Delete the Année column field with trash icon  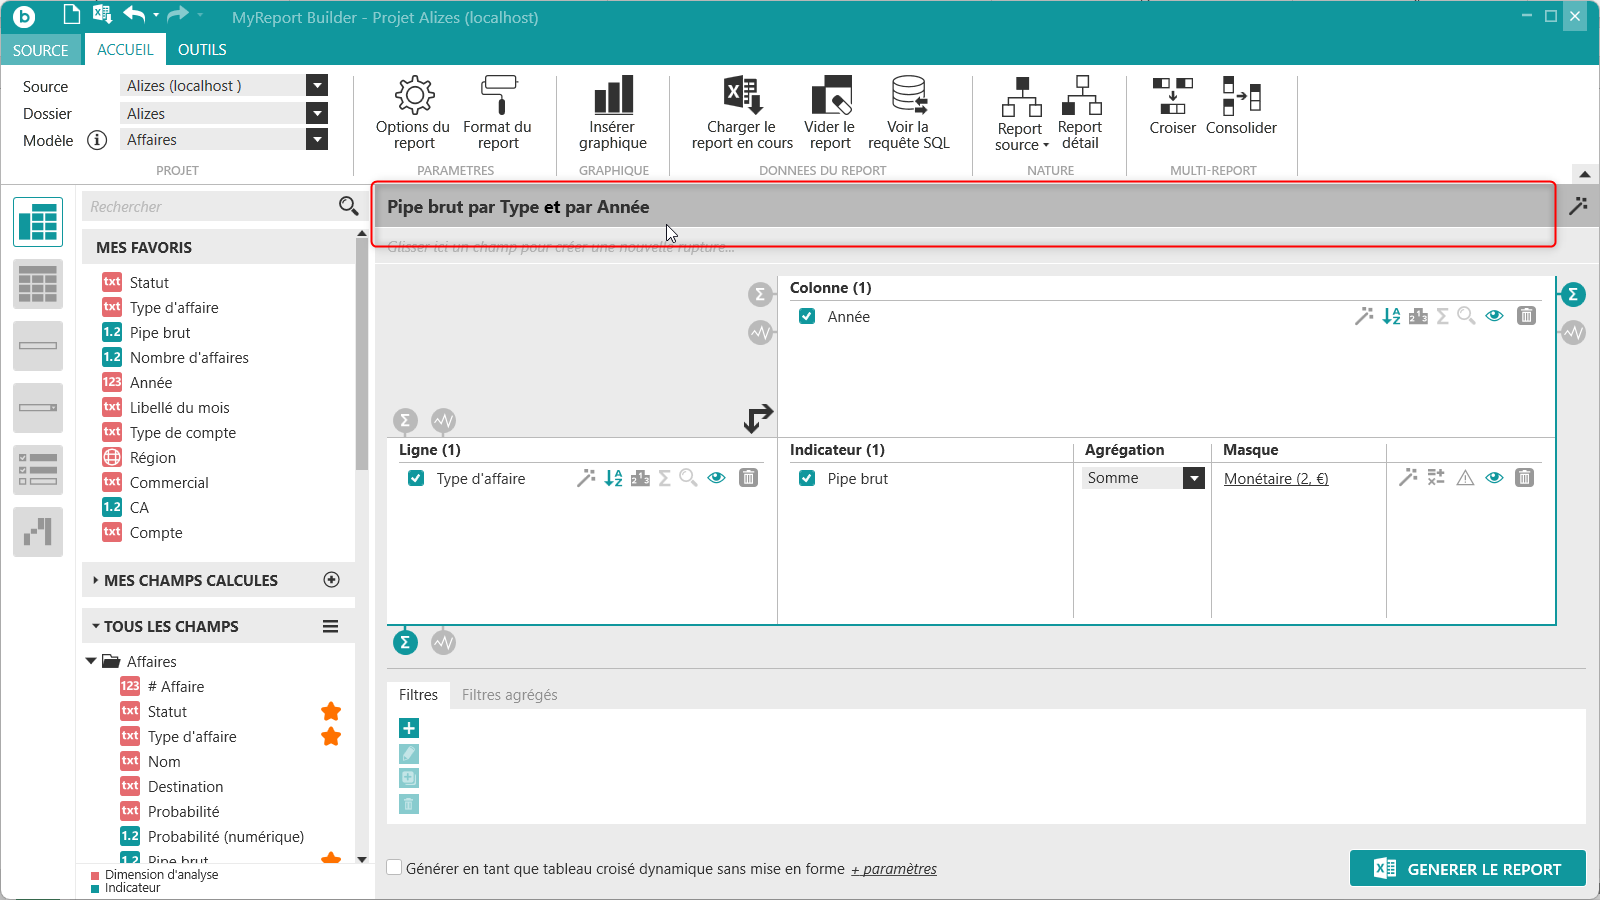coord(1526,316)
